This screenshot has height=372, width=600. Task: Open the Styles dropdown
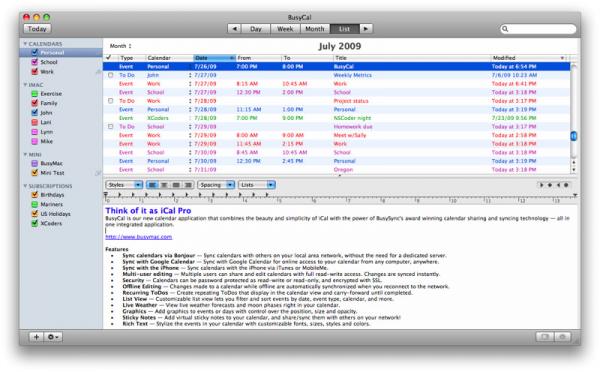point(124,185)
